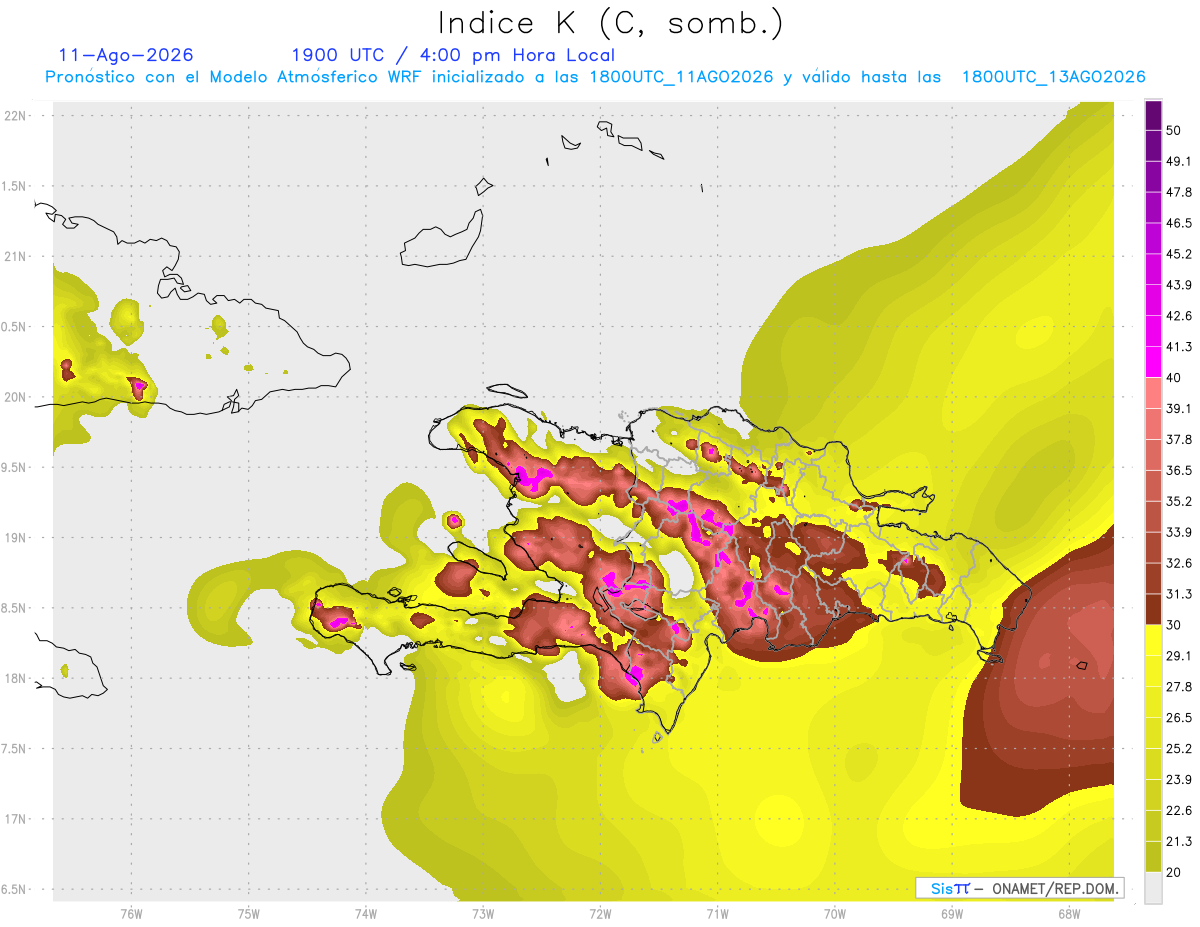The image size is (1200, 927).
Task: Click the '68W' longitude axis label
Action: pyautogui.click(x=1069, y=914)
